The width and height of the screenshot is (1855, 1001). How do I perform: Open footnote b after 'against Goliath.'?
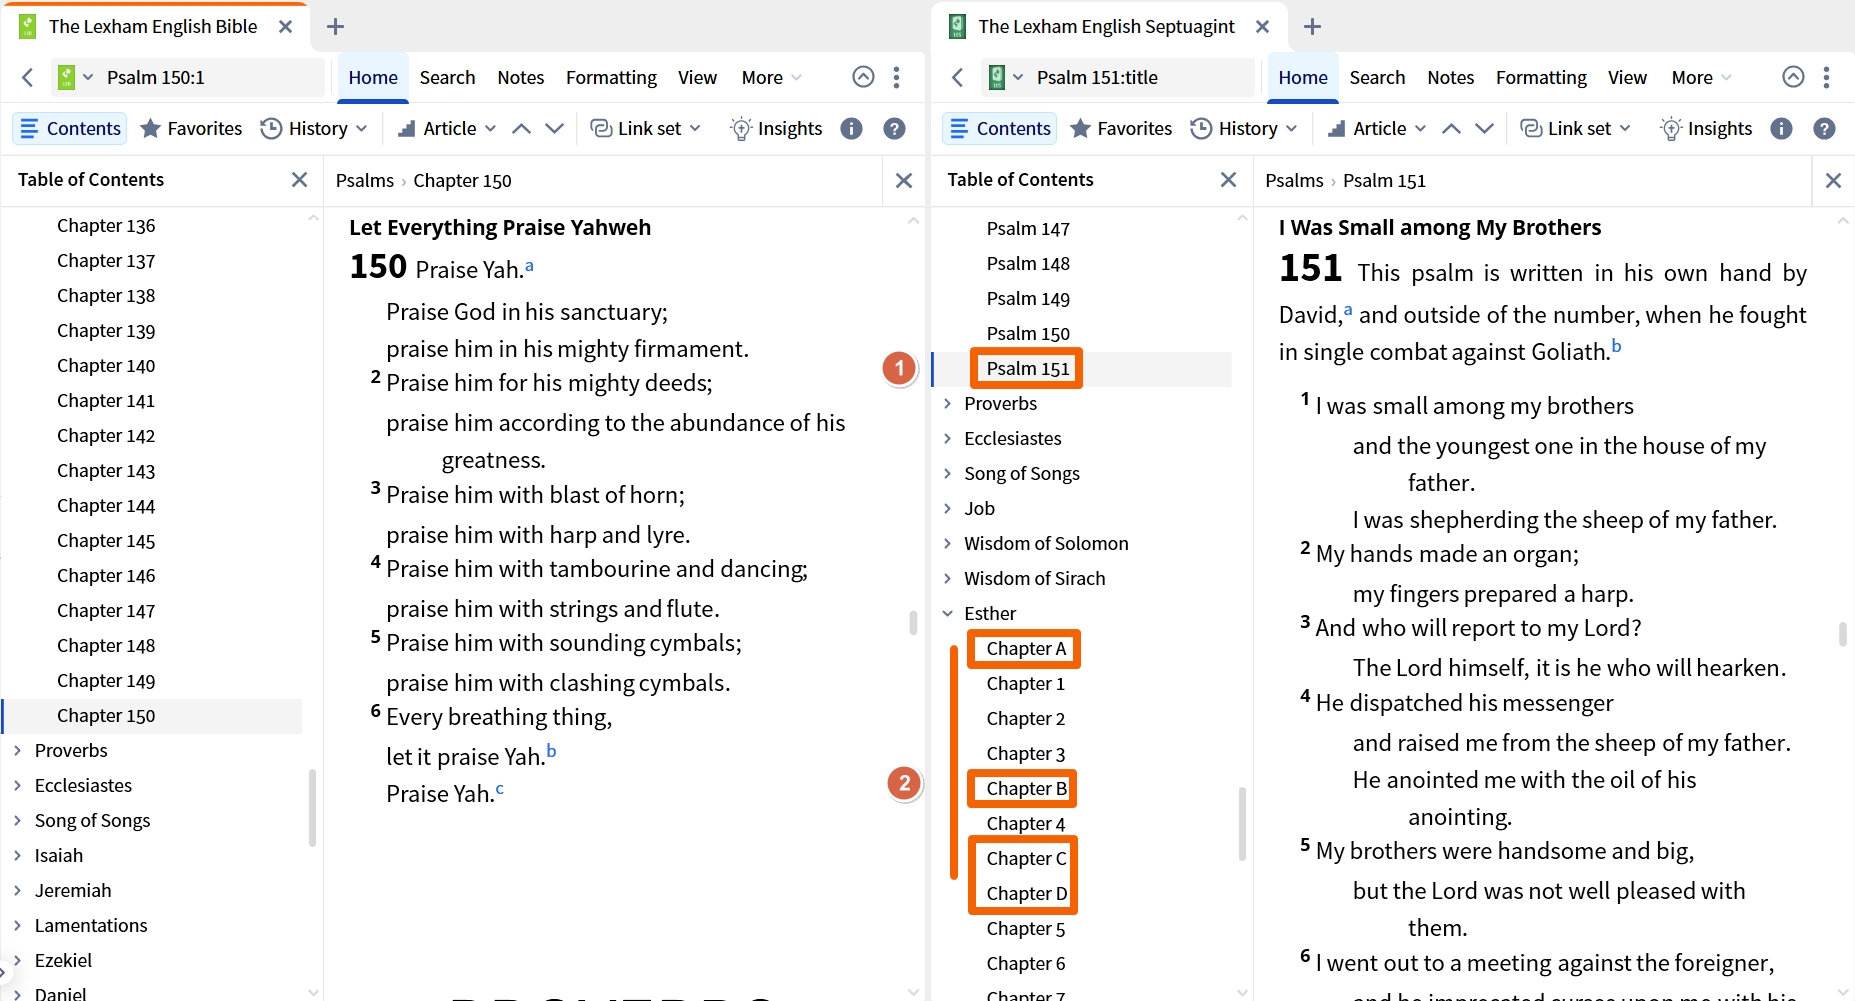tap(1616, 347)
